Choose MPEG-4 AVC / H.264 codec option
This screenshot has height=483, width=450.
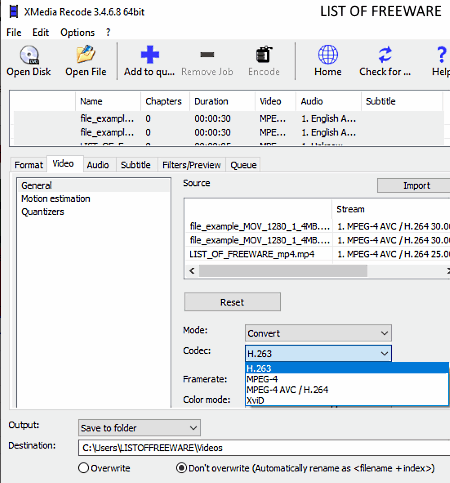coord(347,390)
